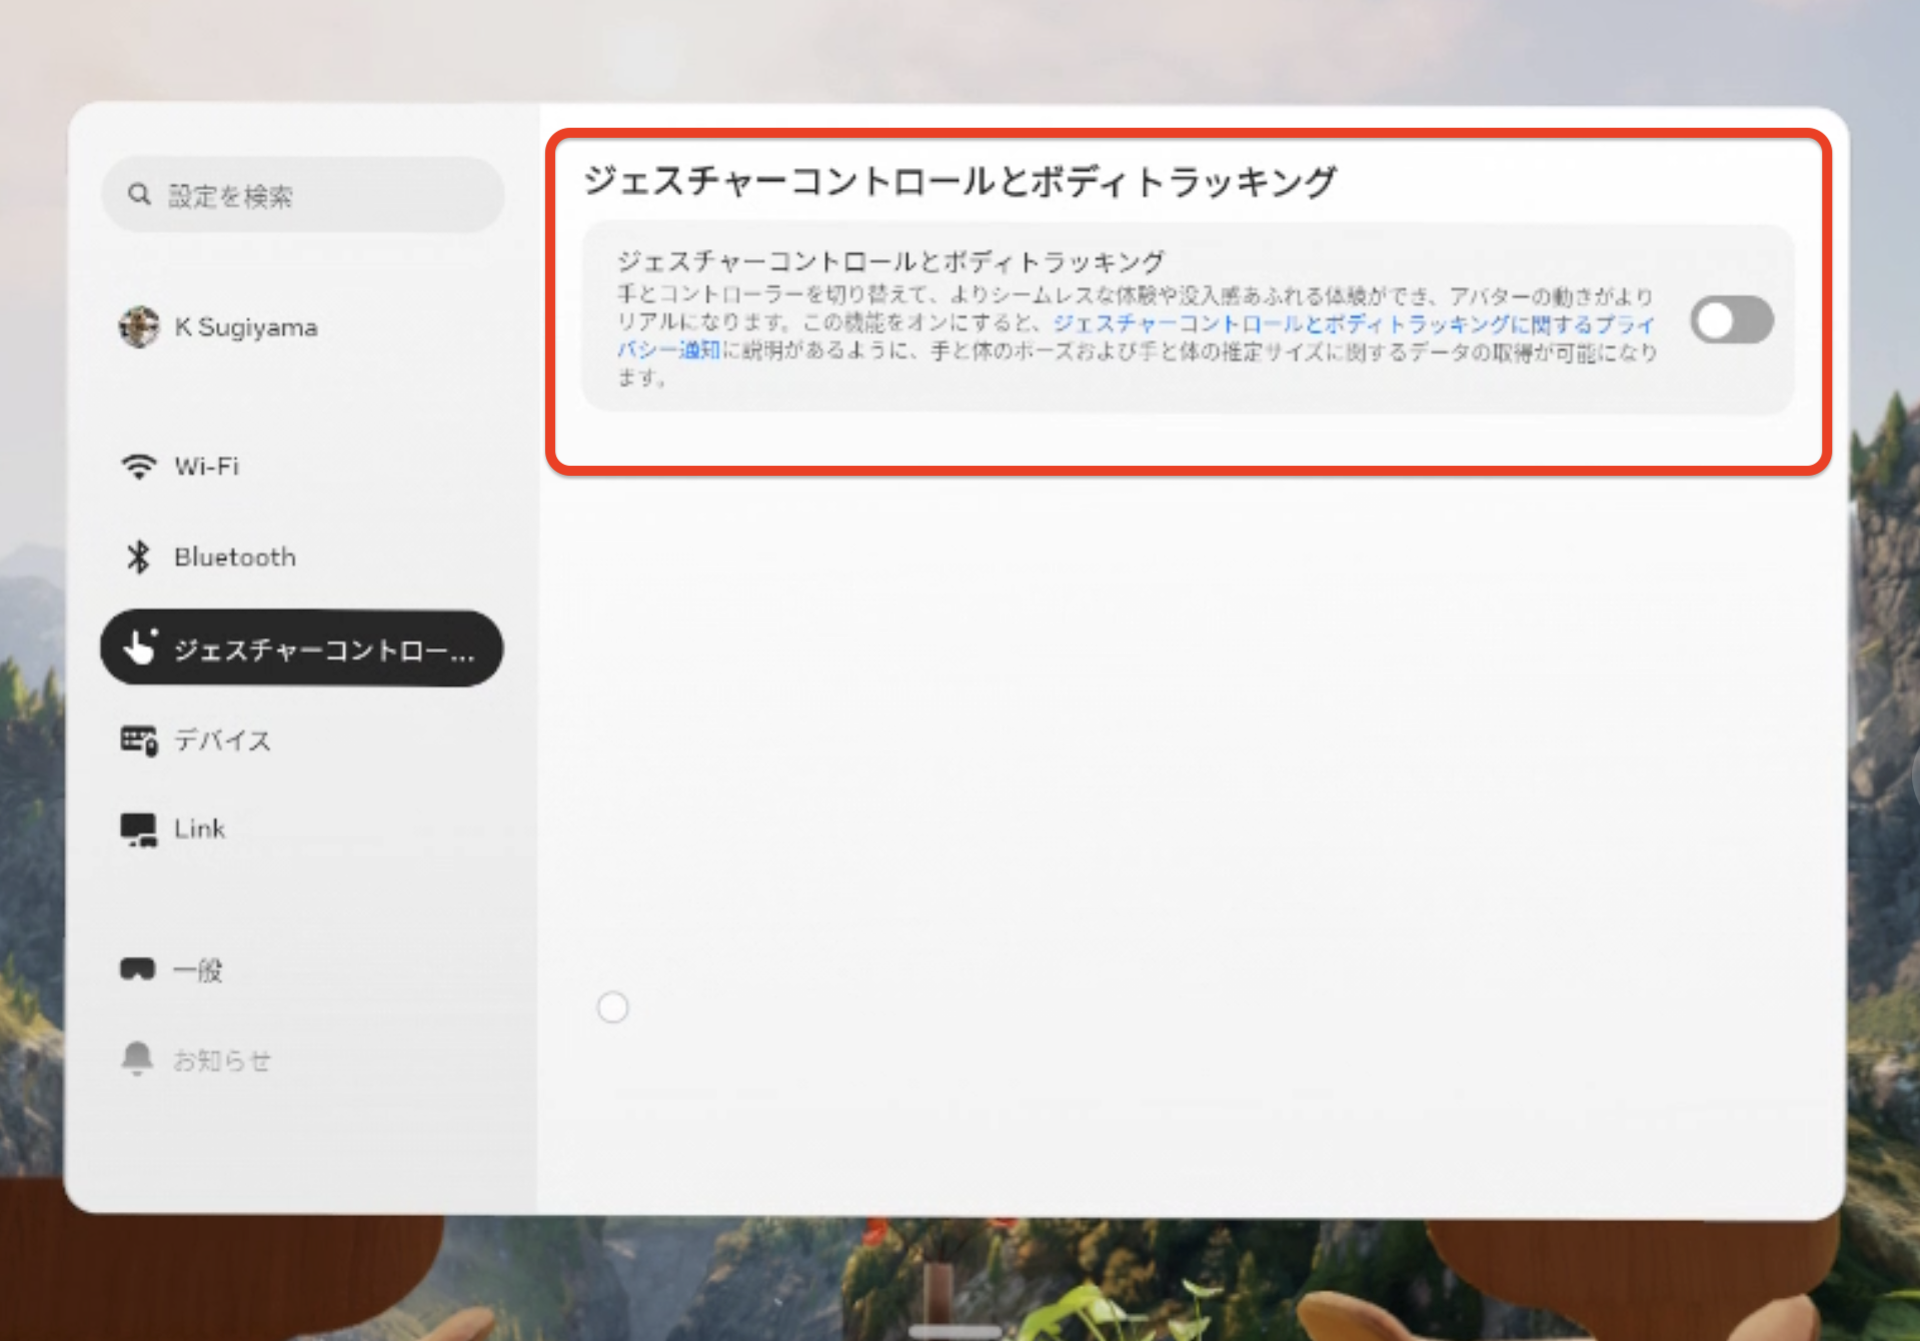Click the Link computer icon
1920x1341 pixels.
click(x=139, y=829)
